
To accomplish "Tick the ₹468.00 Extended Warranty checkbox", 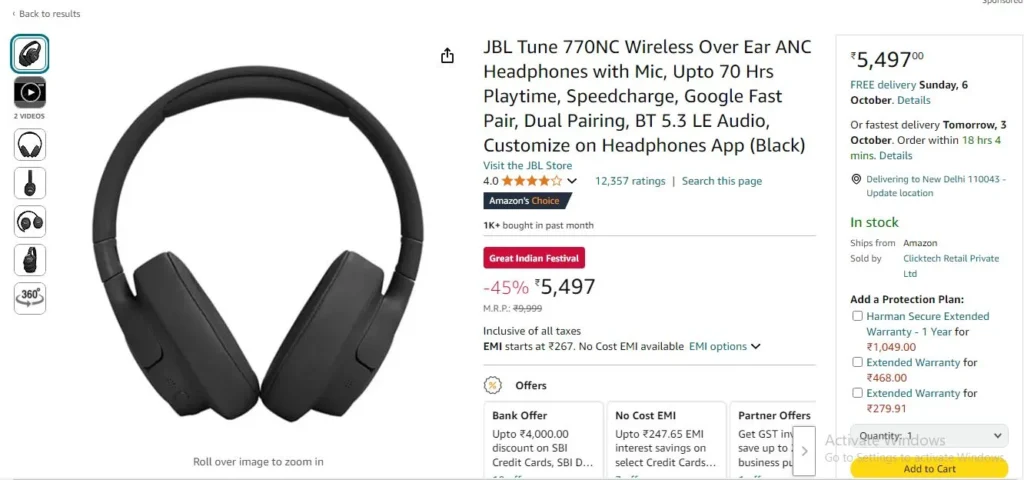I will coord(857,362).
